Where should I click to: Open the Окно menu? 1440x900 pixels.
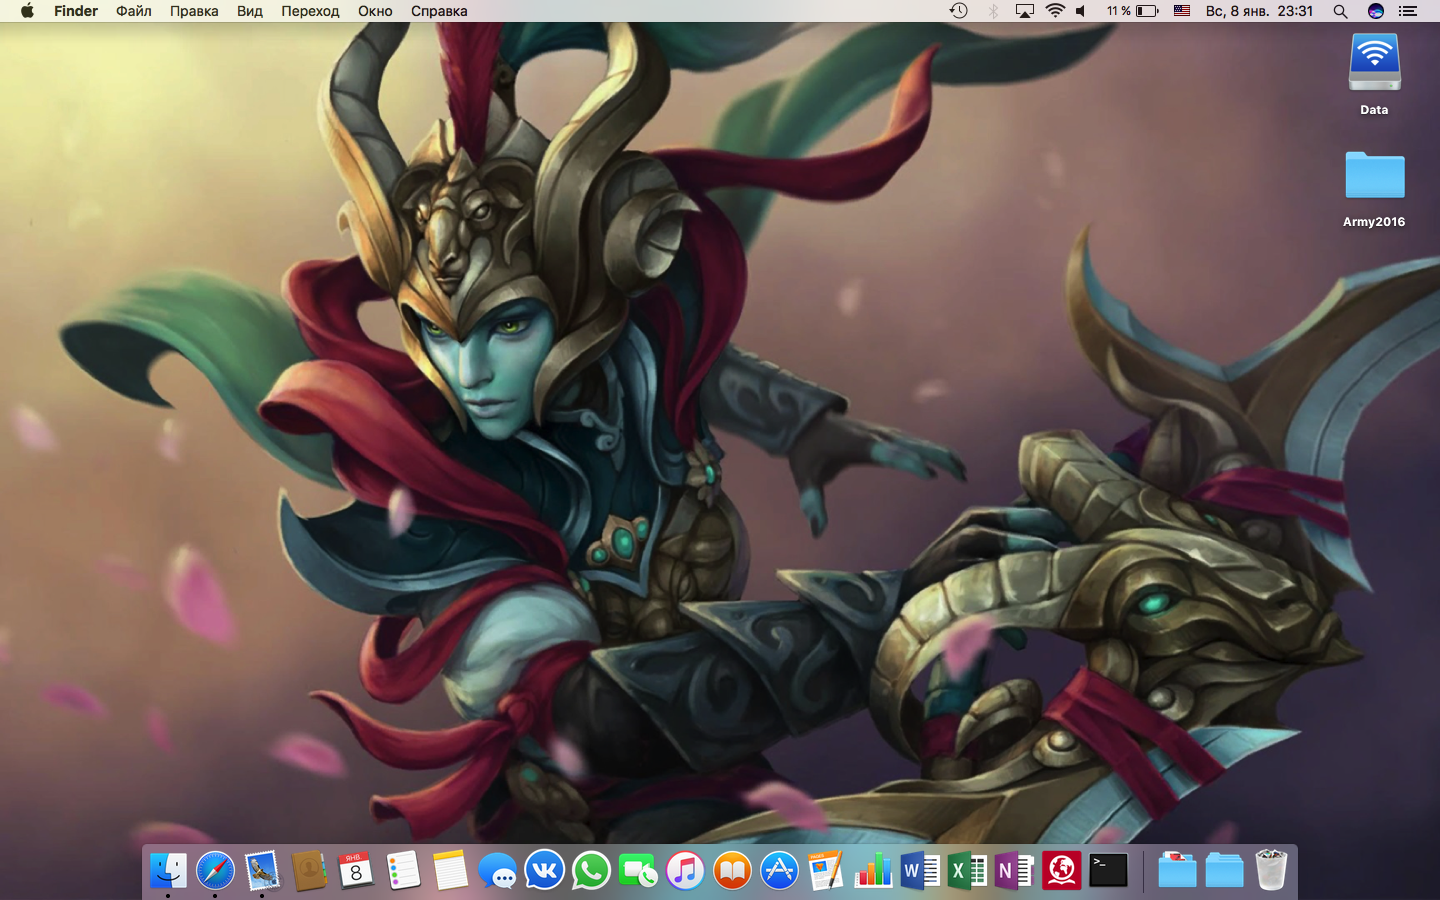pos(375,11)
